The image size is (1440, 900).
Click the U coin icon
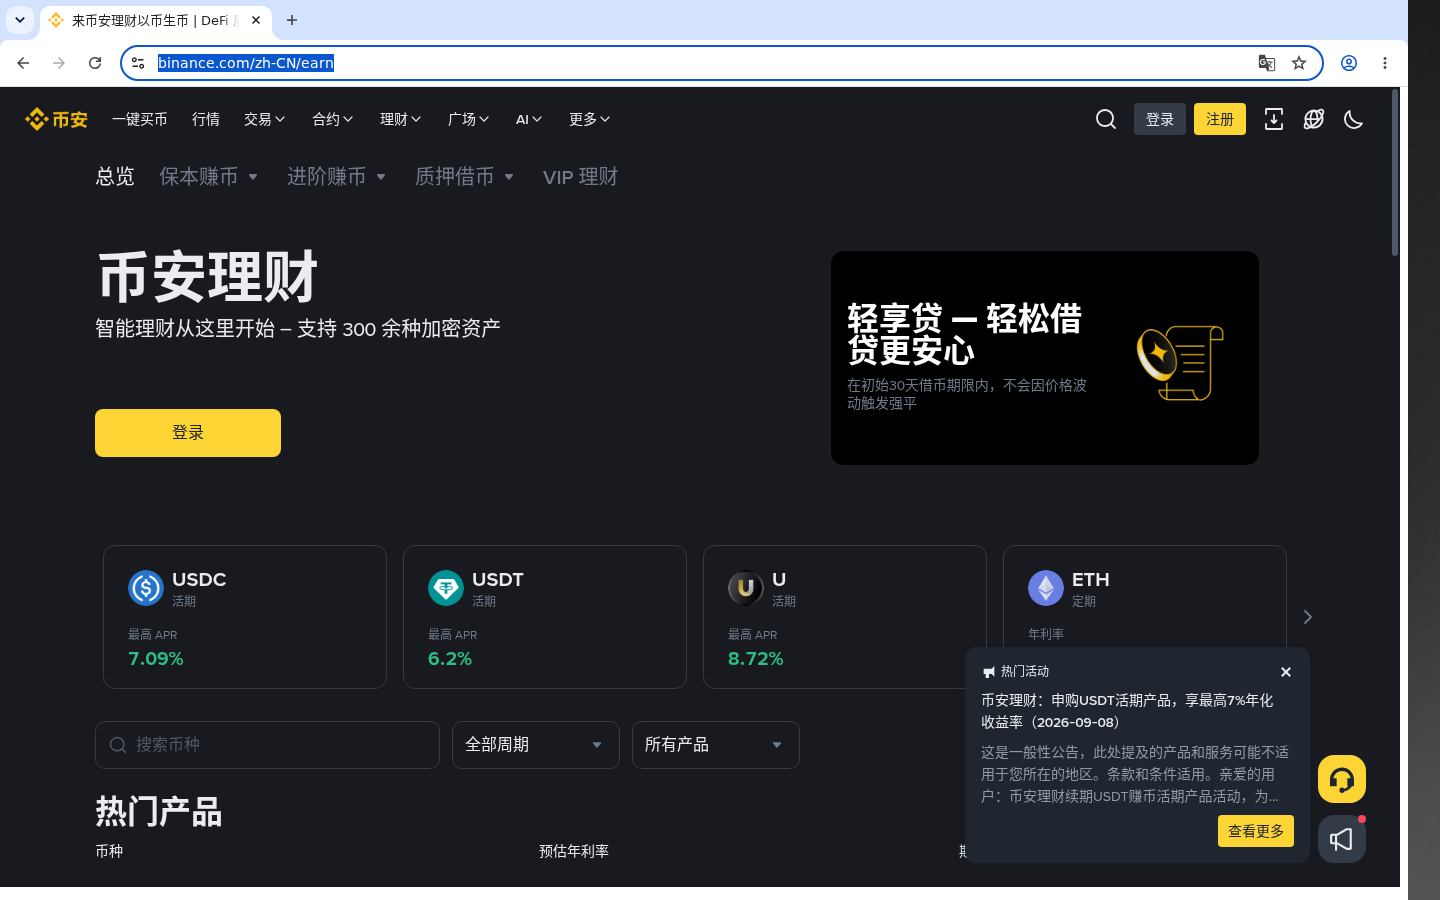pyautogui.click(x=746, y=588)
